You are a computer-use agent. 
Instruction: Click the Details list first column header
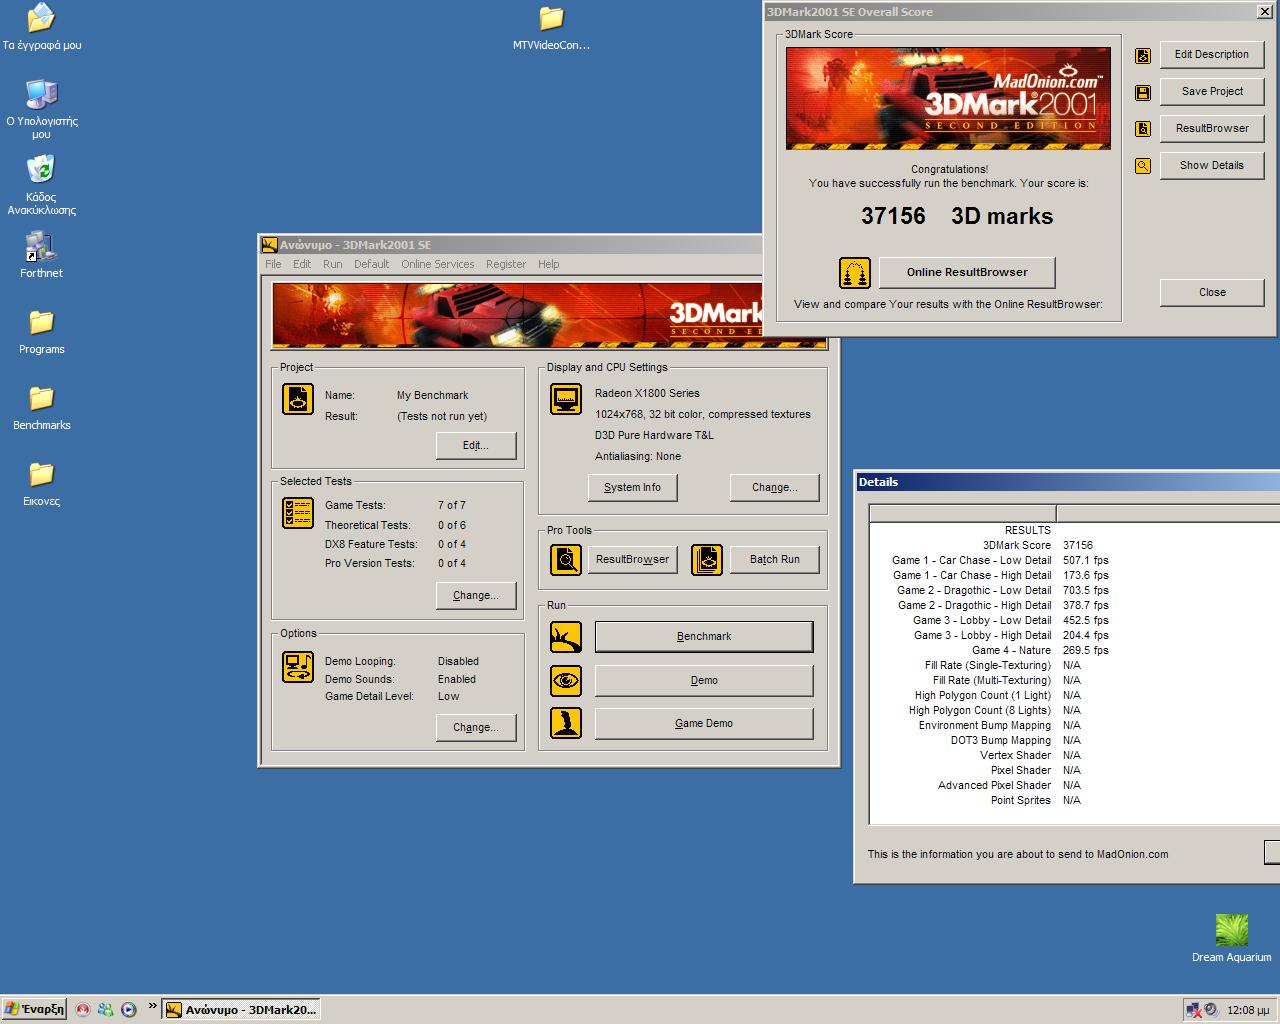tap(962, 514)
